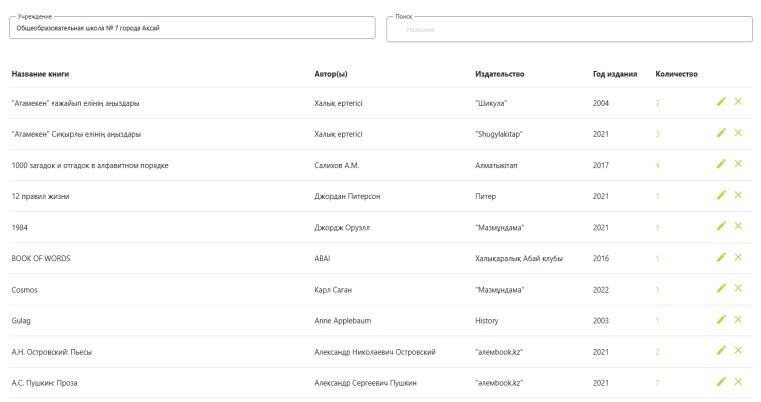Click the 'Количество' column header
Image resolution: width=761 pixels, height=402 pixels.
tap(676, 74)
